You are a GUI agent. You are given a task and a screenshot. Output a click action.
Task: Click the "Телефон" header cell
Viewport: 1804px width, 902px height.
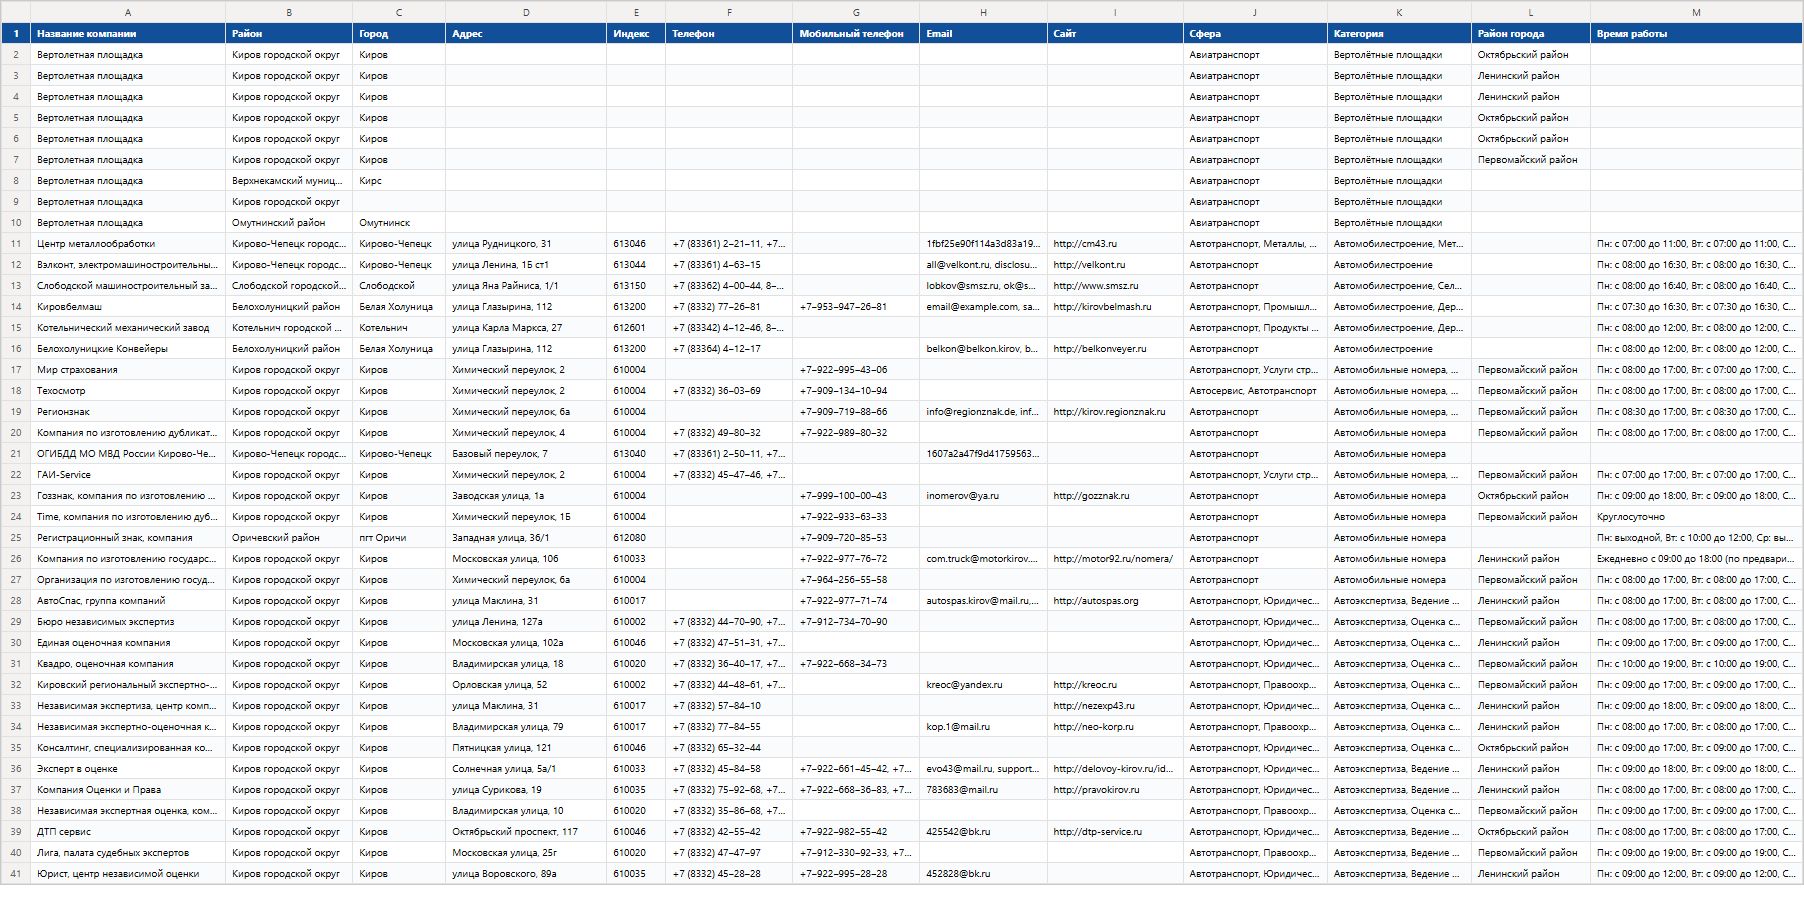click(729, 34)
